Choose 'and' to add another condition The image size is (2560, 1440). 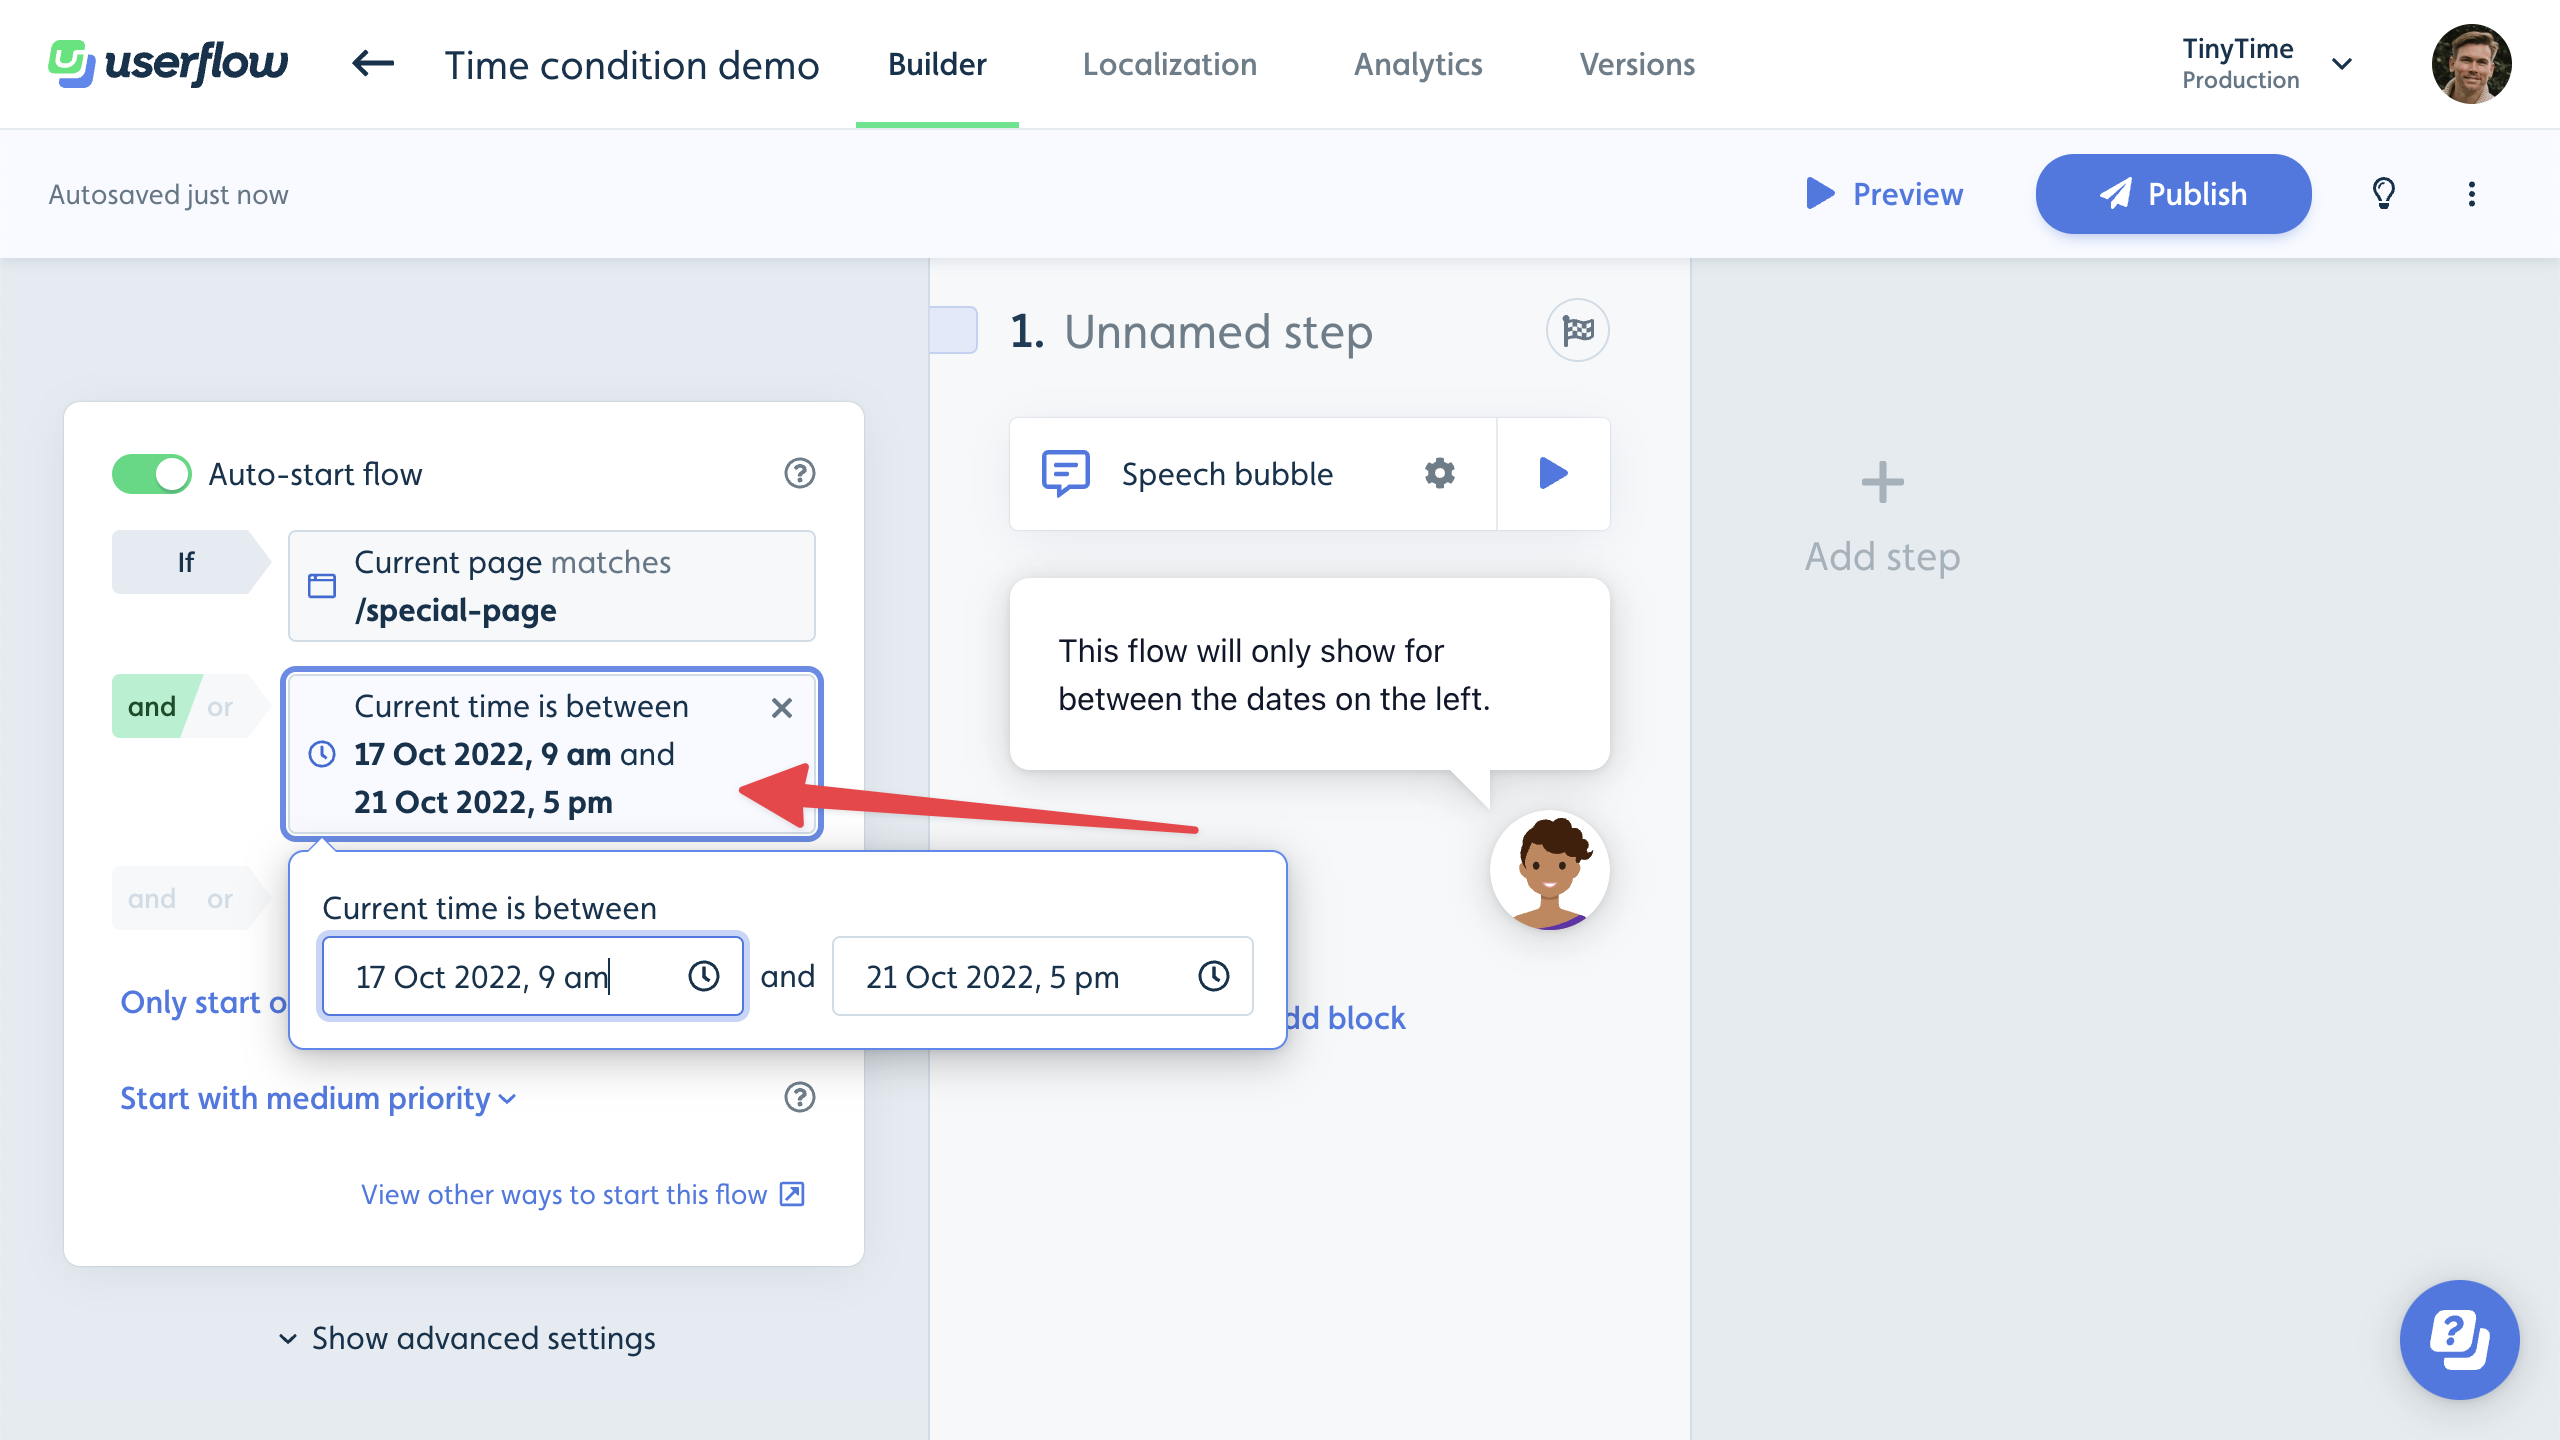point(152,898)
